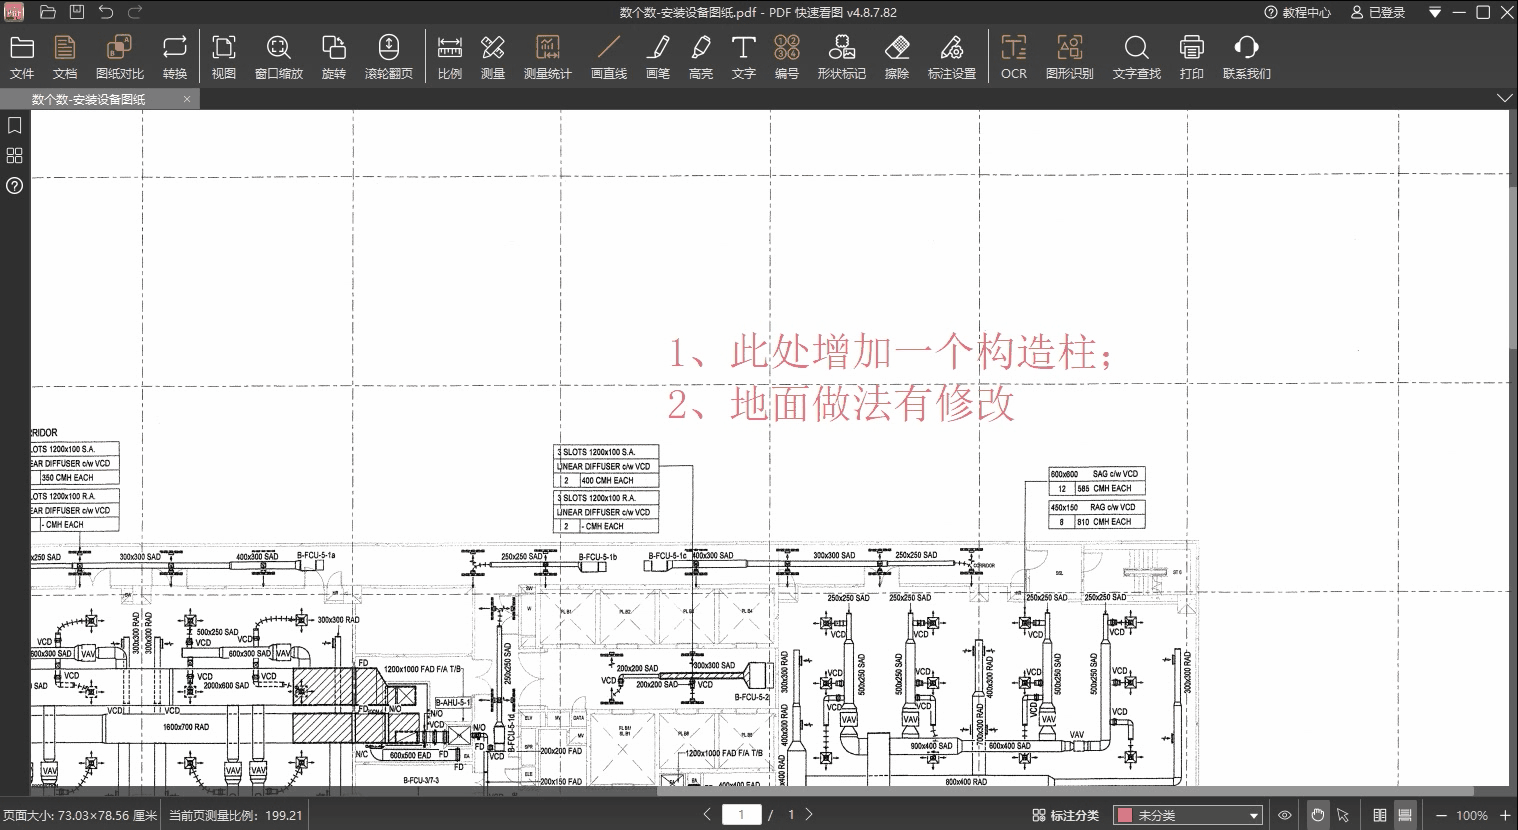Viewport: 1518px width, 830px height.
Task: Click the 比例 scale tool
Action: tap(449, 57)
